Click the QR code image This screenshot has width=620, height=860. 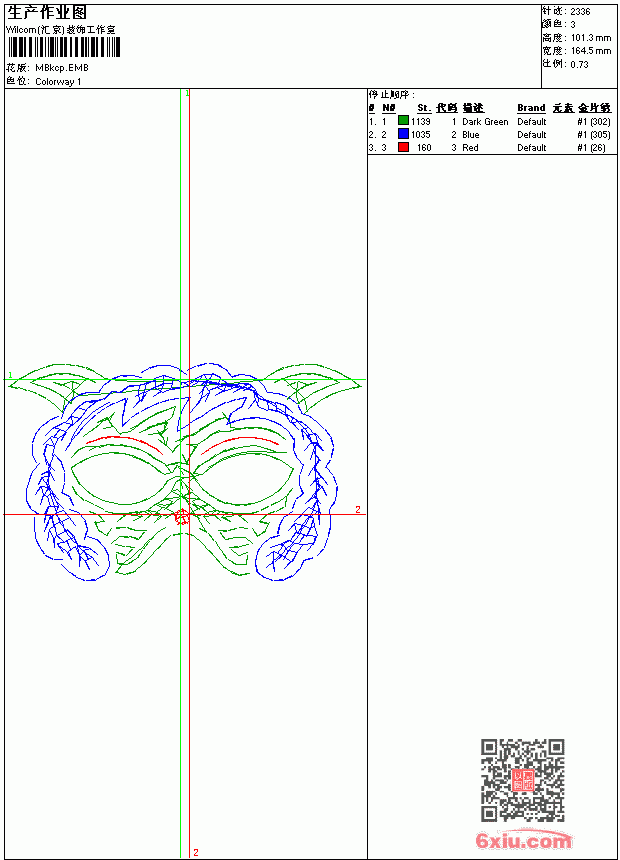pos(523,780)
